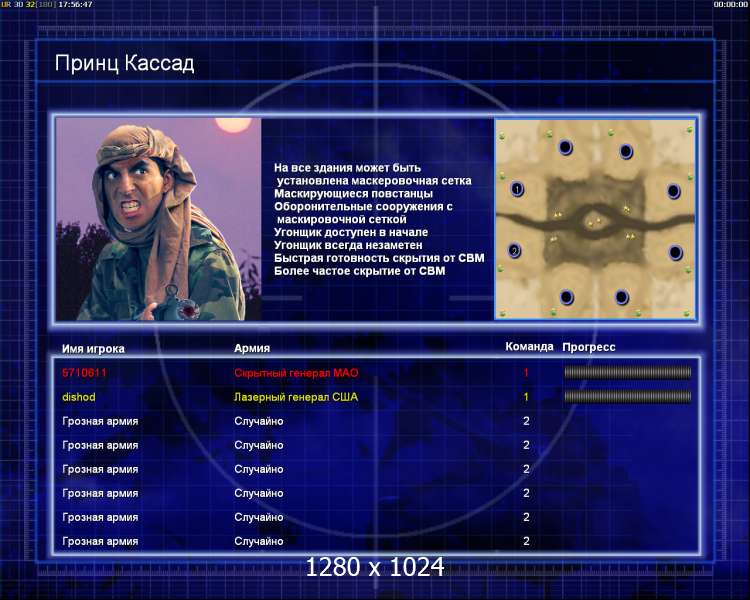Click the 00:00:00 timer

pyautogui.click(x=730, y=4)
